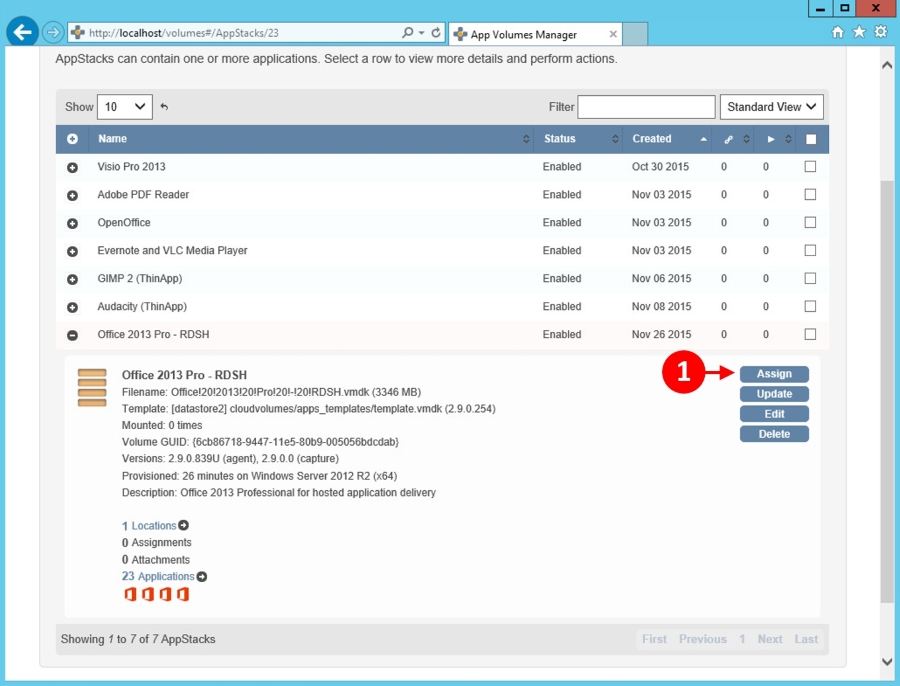Check Evernote and VLC Media Player checkbox

810,250
